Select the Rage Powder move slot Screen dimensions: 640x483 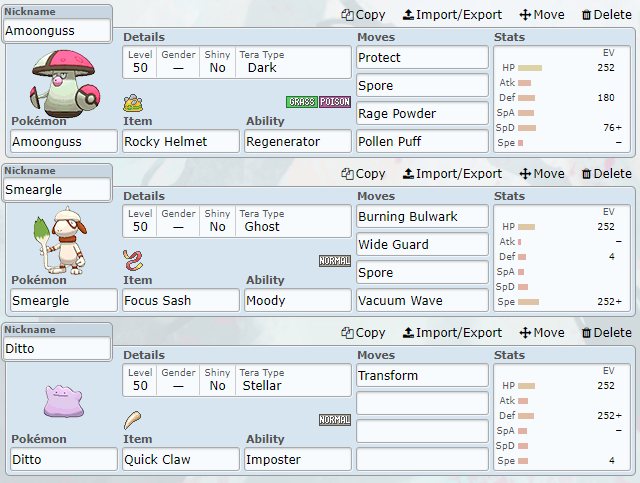[x=422, y=114]
